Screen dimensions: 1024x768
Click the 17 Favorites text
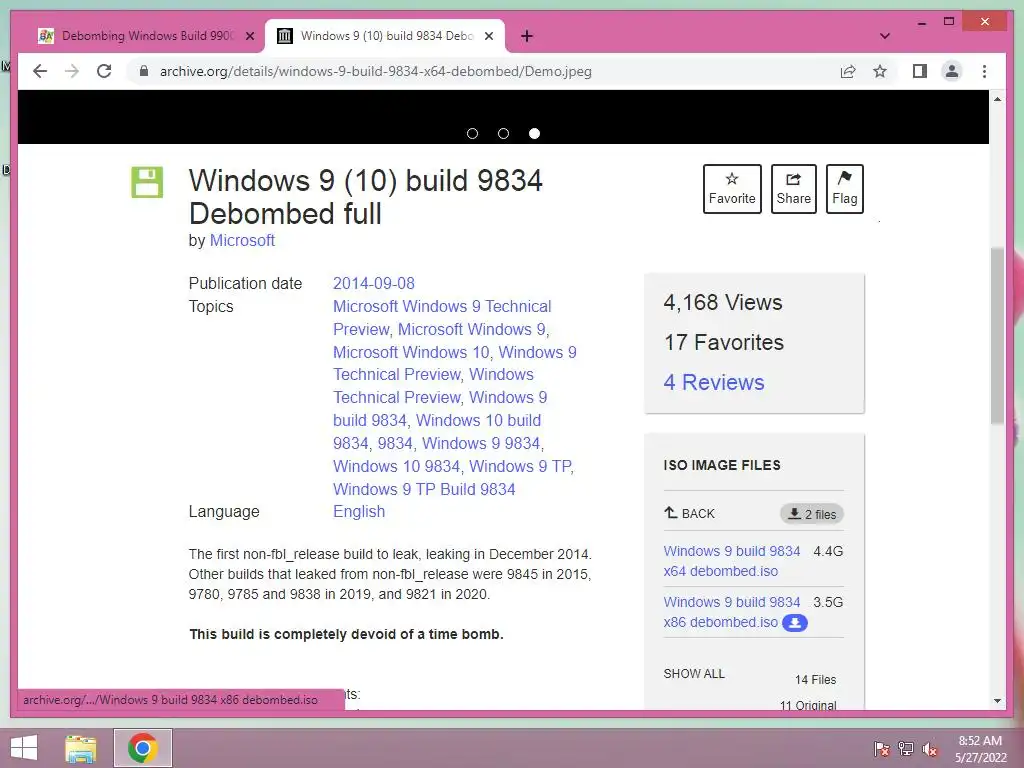724,342
